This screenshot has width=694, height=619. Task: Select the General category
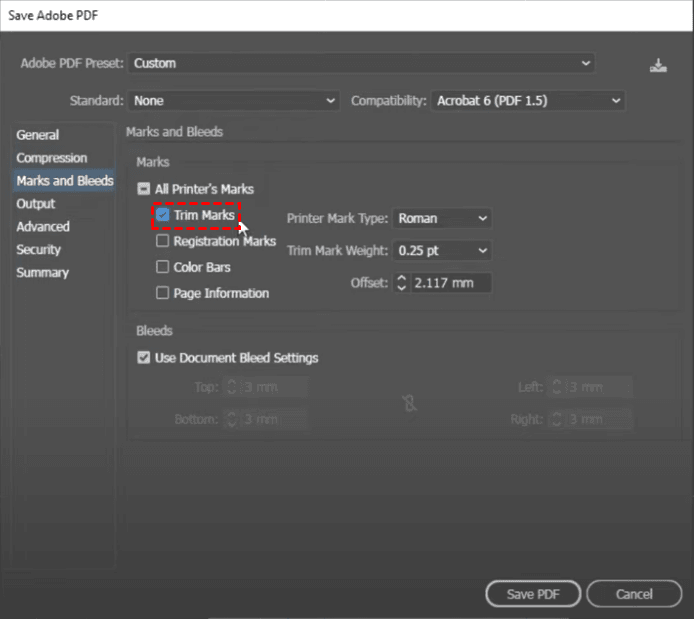click(x=38, y=135)
